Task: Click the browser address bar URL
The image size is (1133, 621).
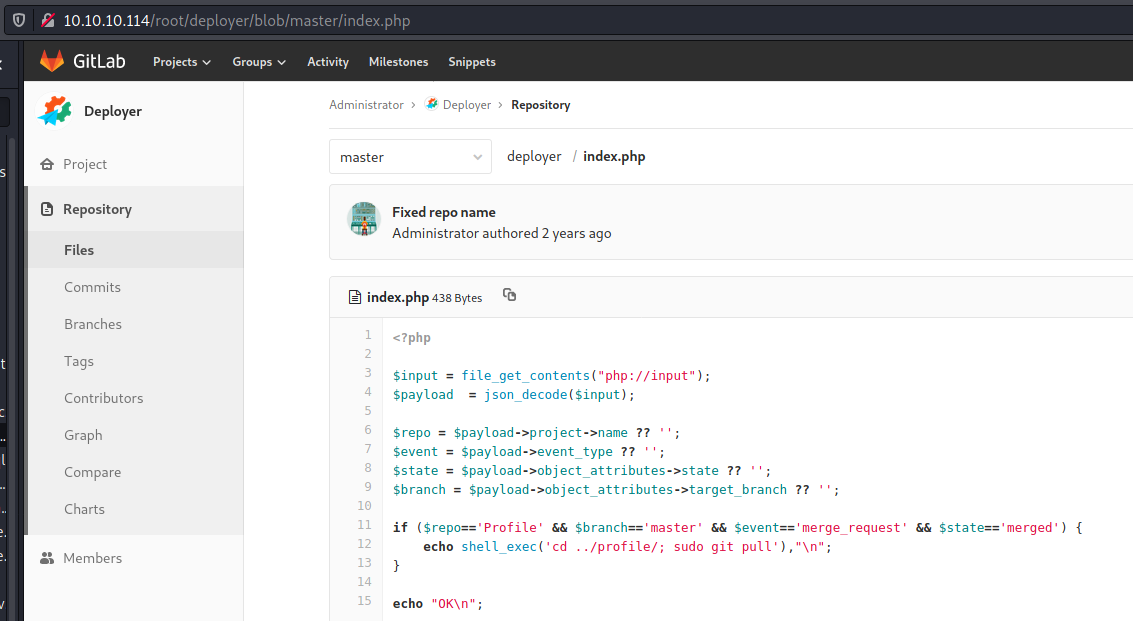Action: click(x=236, y=20)
